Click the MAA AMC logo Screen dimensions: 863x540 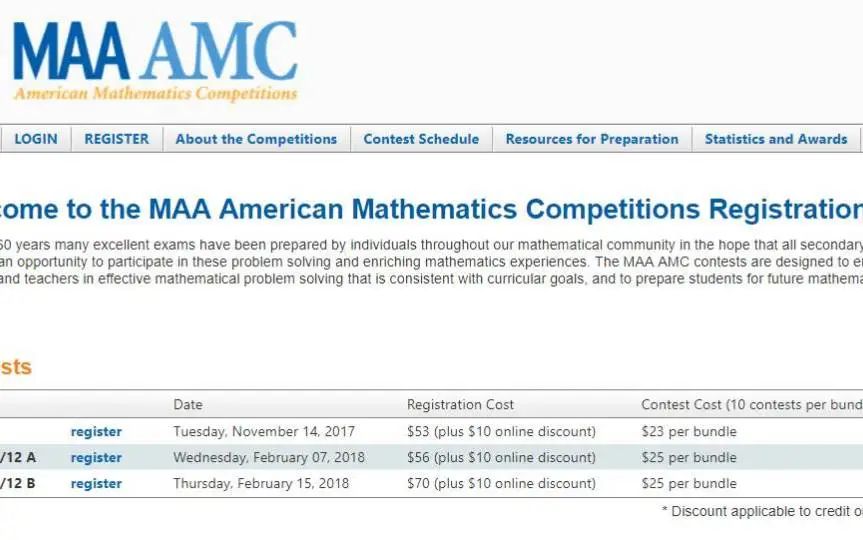click(155, 61)
